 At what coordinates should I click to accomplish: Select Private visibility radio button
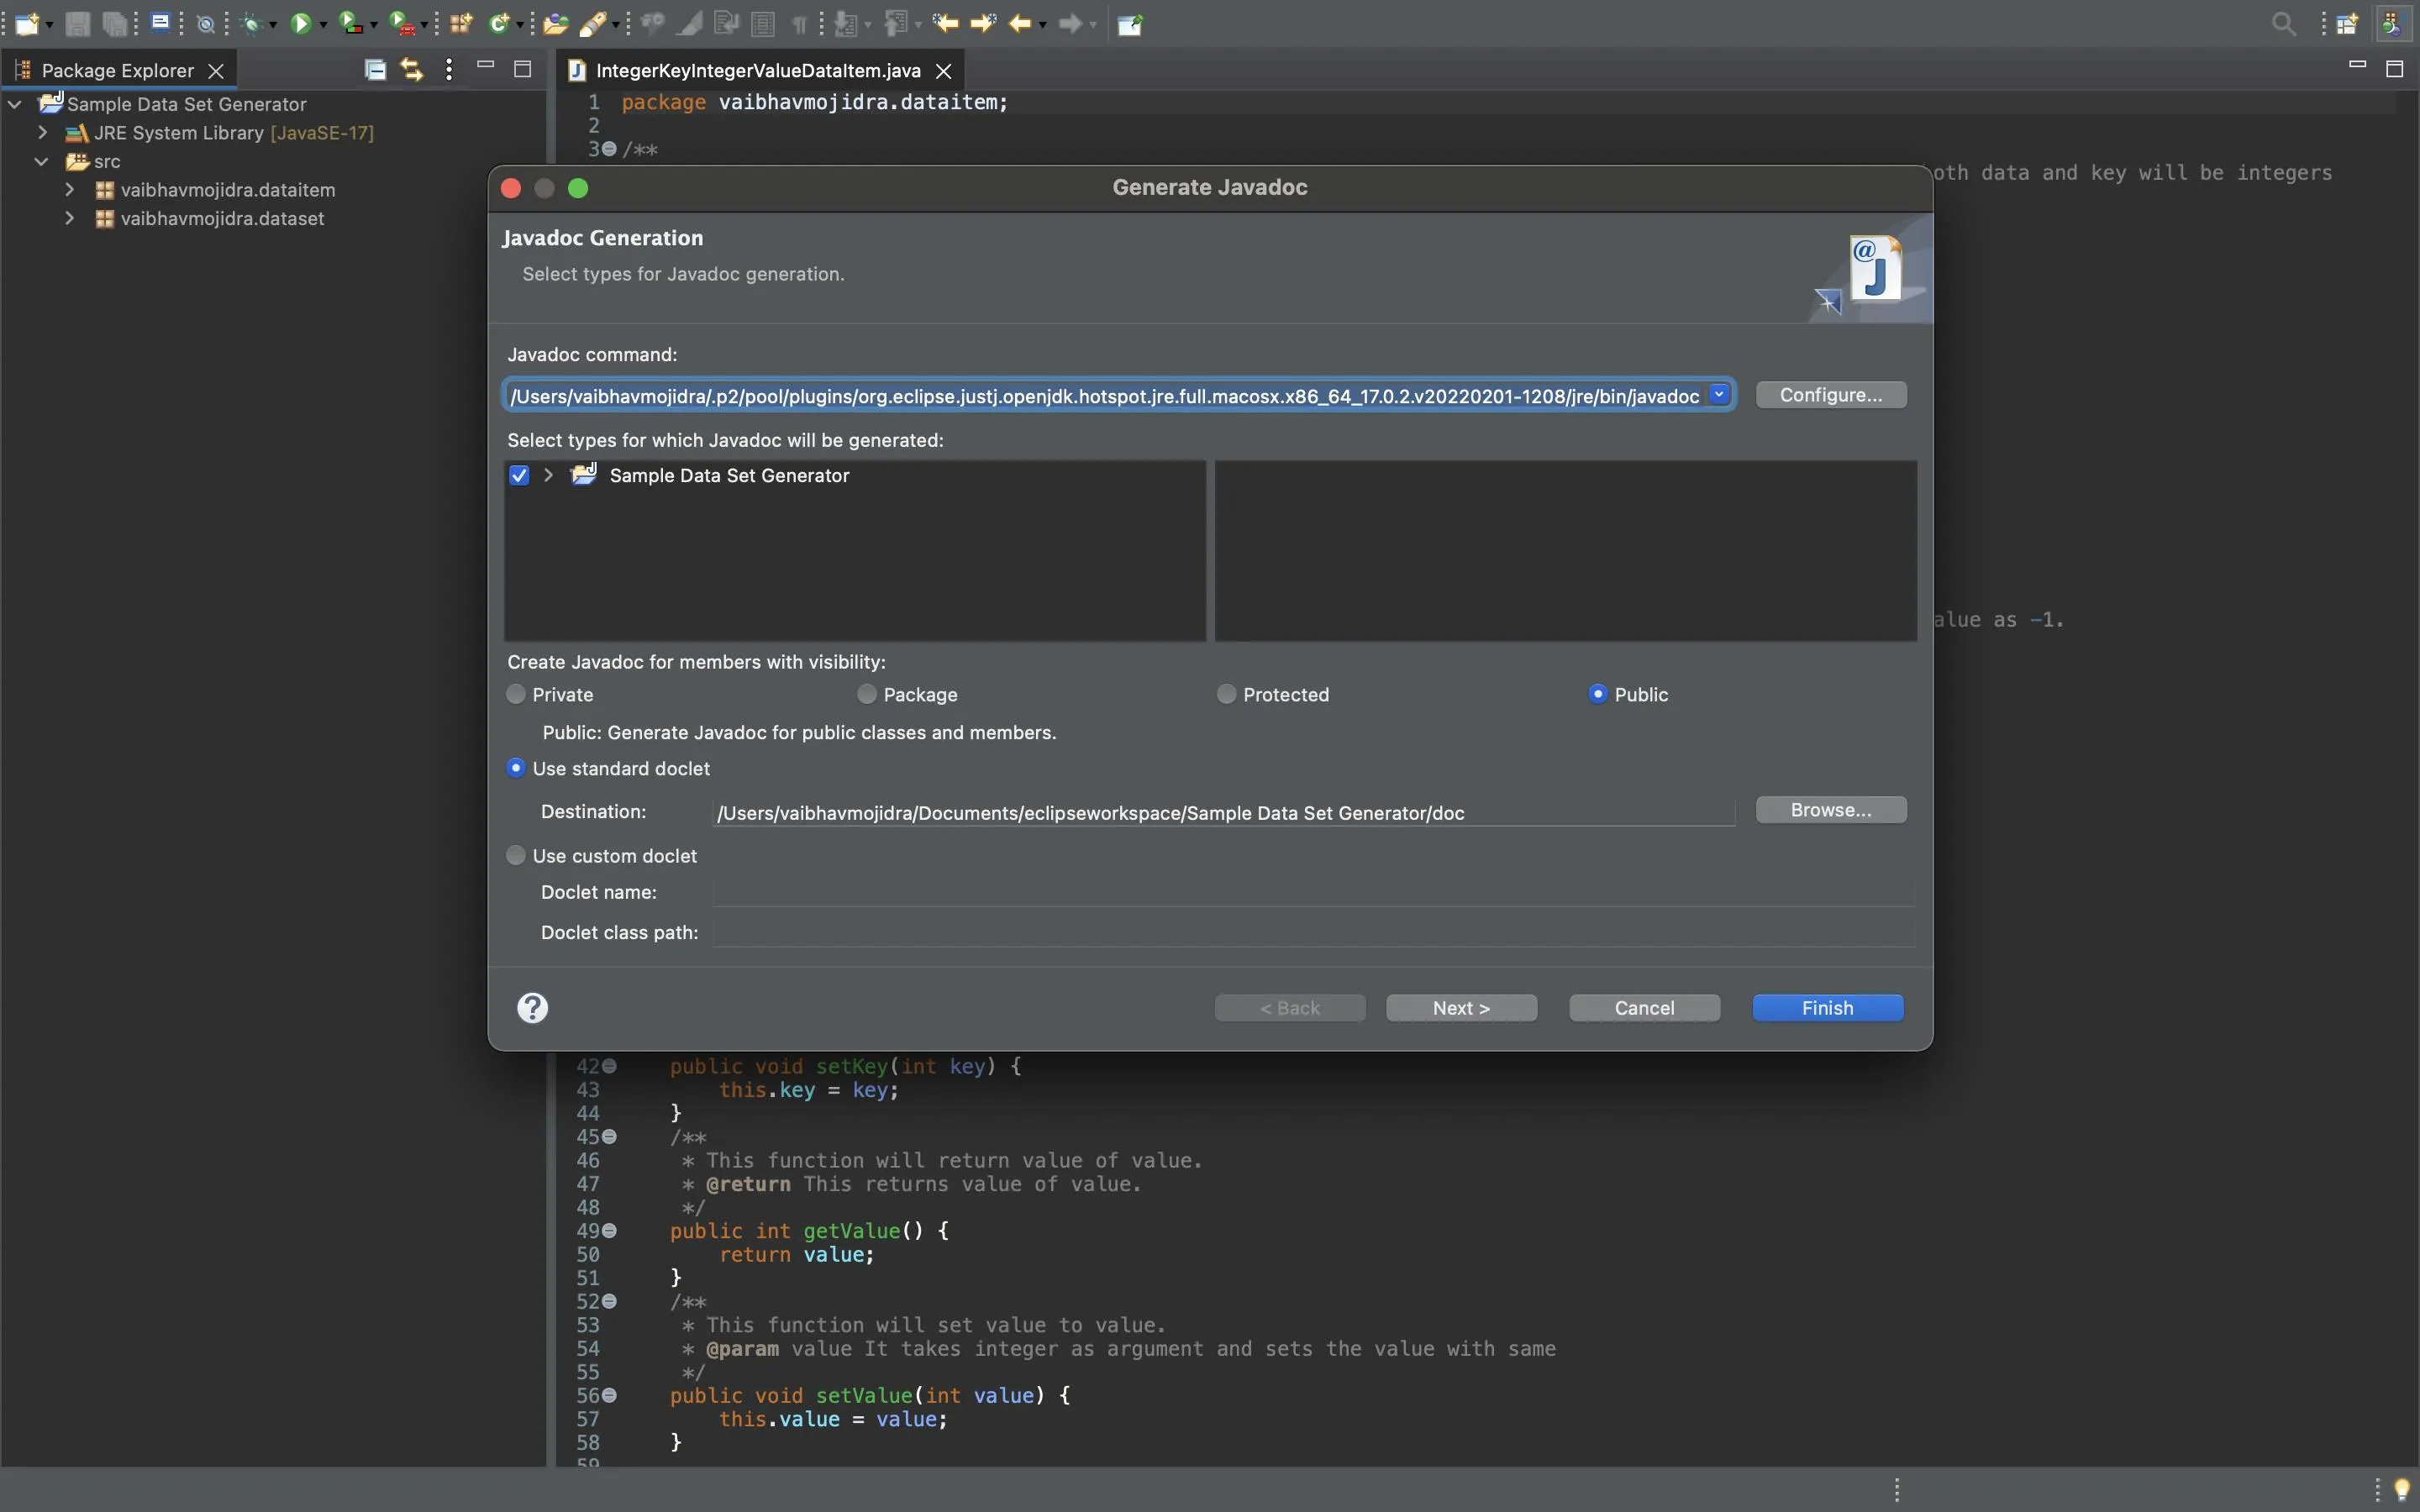516,694
